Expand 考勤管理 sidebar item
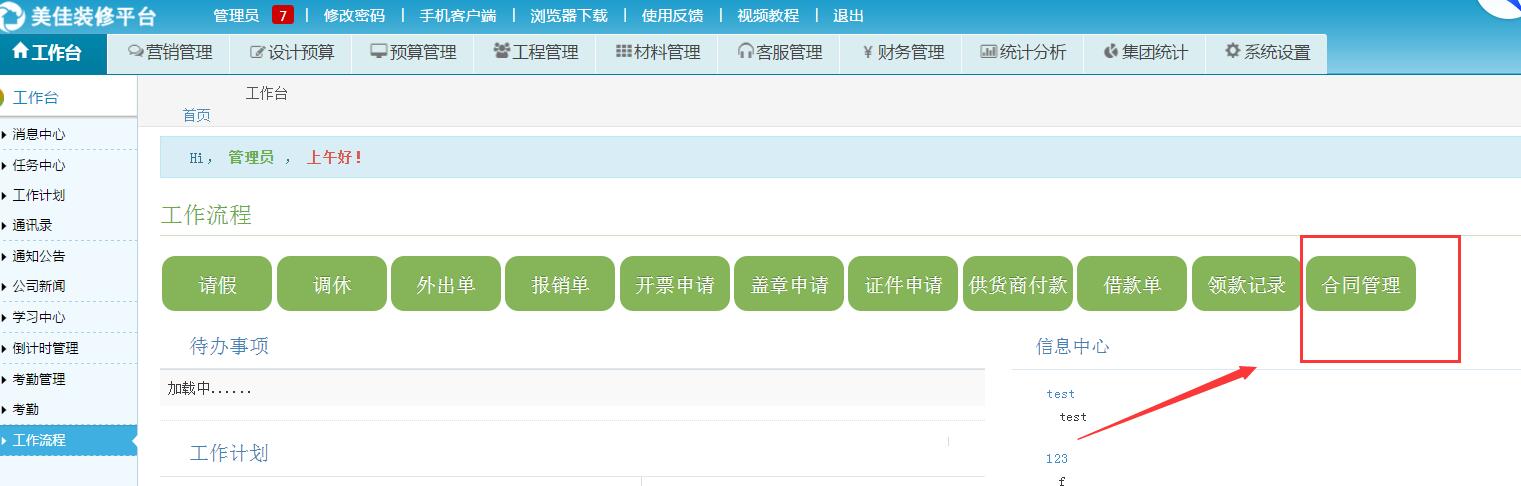 [x=40, y=379]
